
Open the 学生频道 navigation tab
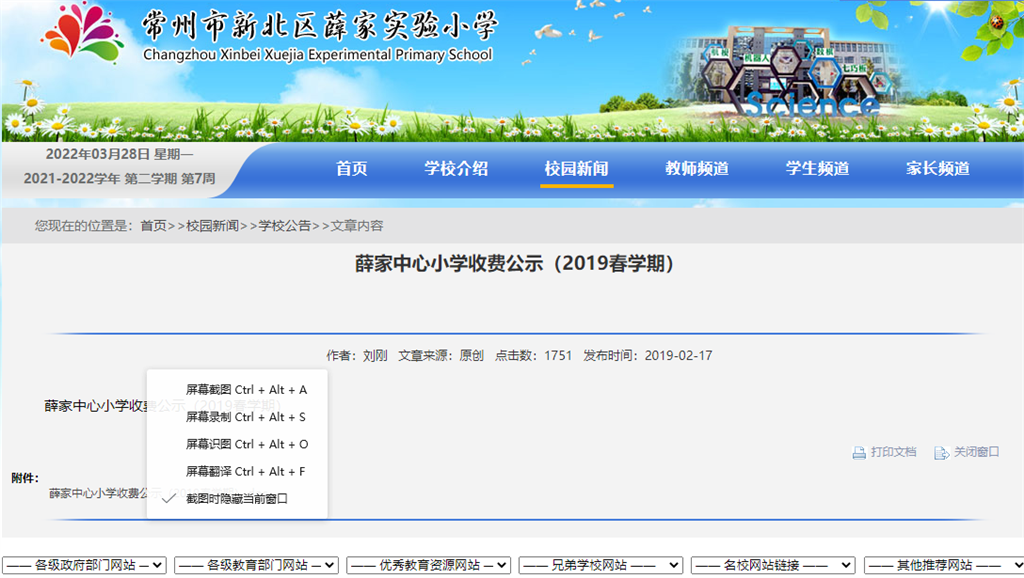pyautogui.click(x=817, y=169)
